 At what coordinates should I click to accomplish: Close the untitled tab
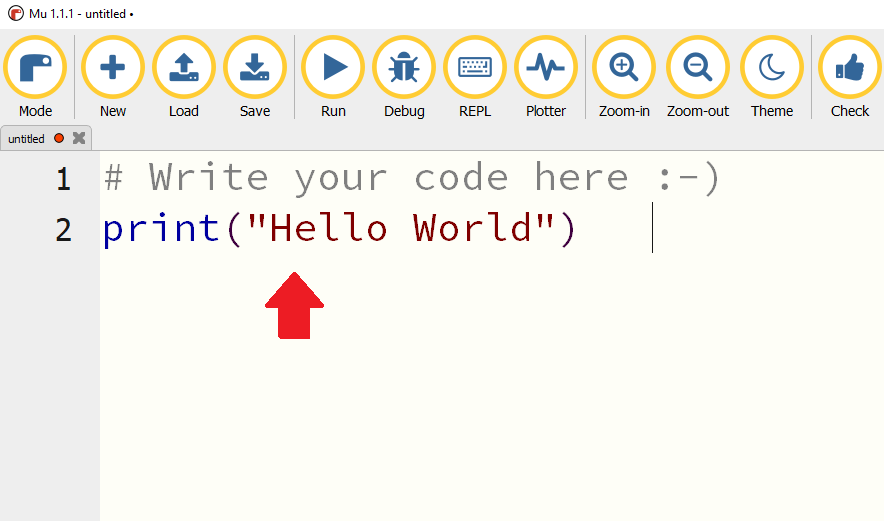(x=79, y=138)
